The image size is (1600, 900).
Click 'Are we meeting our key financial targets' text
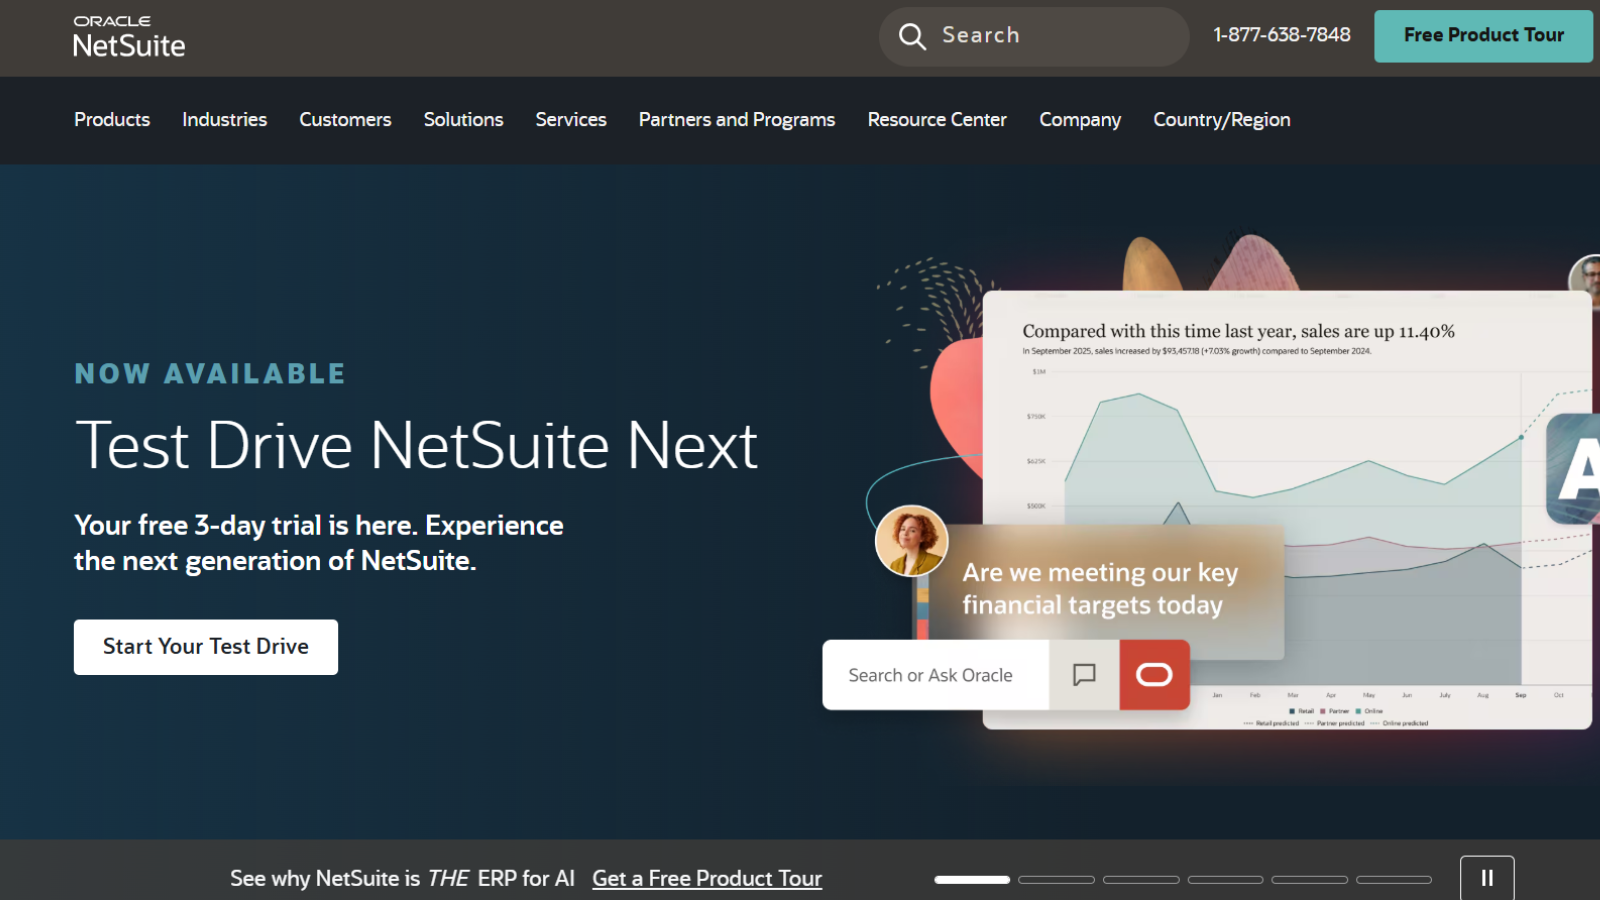coord(1100,589)
